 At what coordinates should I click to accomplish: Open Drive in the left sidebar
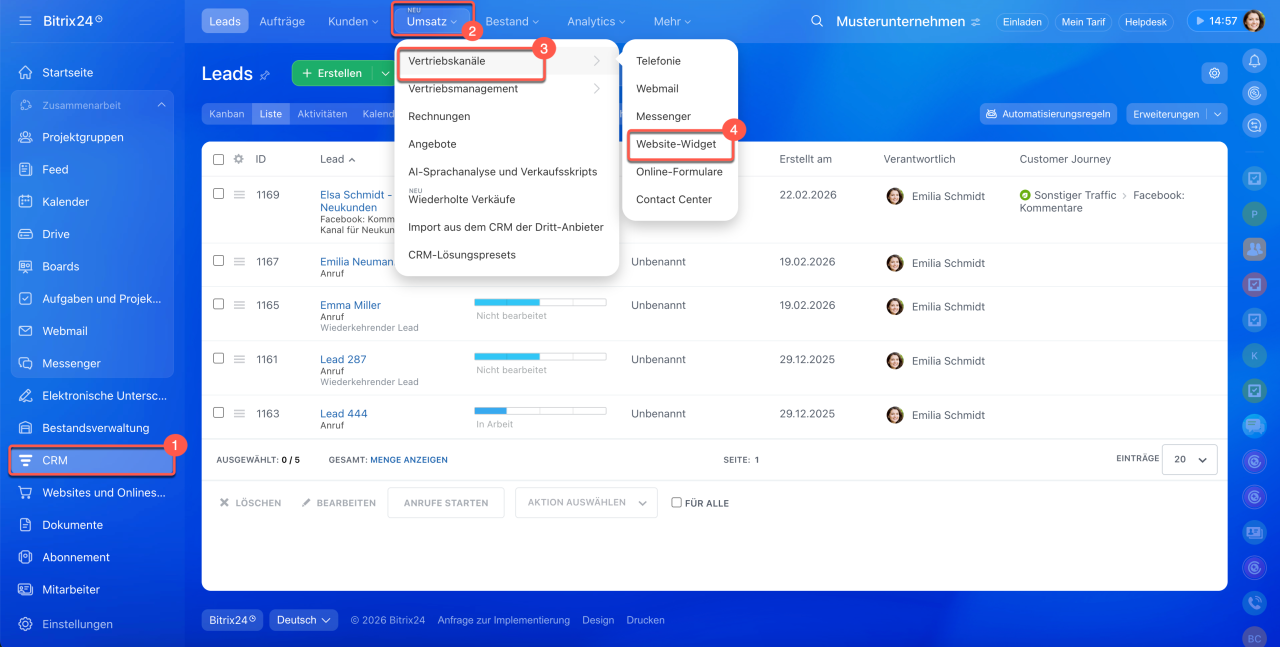click(56, 234)
